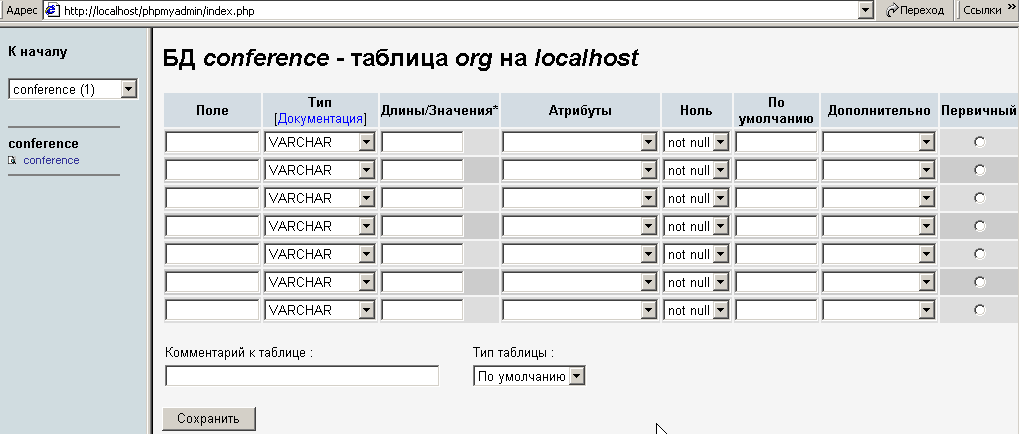
Task: Open the address bar history dropdown
Action: click(x=865, y=10)
